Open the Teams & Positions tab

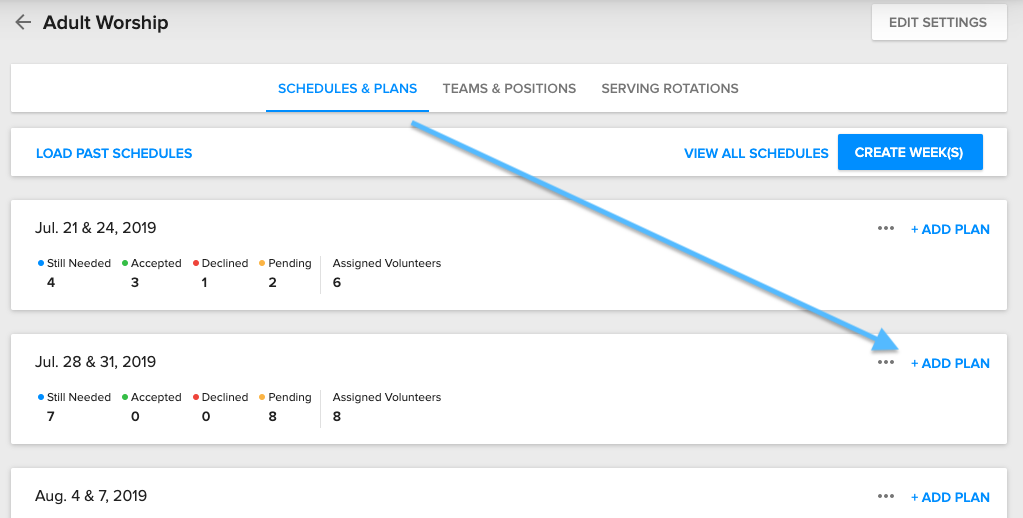point(509,89)
